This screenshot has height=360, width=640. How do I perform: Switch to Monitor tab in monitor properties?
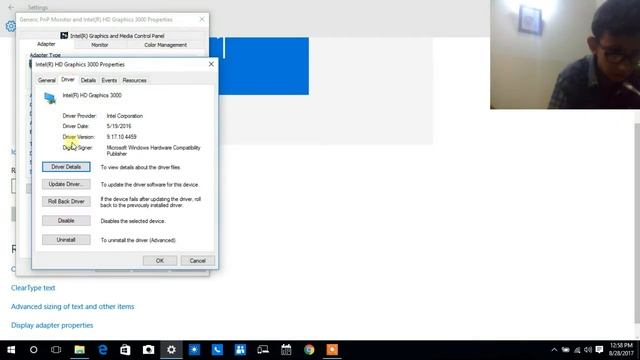tap(100, 45)
